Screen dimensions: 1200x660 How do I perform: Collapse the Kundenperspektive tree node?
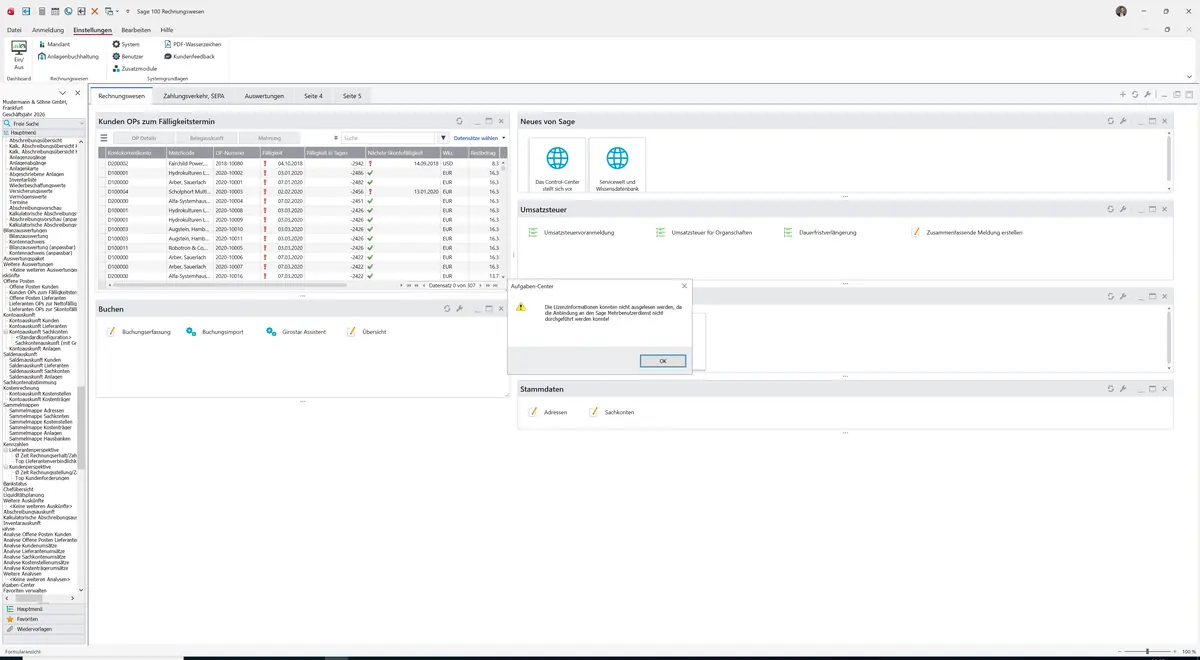[5, 467]
